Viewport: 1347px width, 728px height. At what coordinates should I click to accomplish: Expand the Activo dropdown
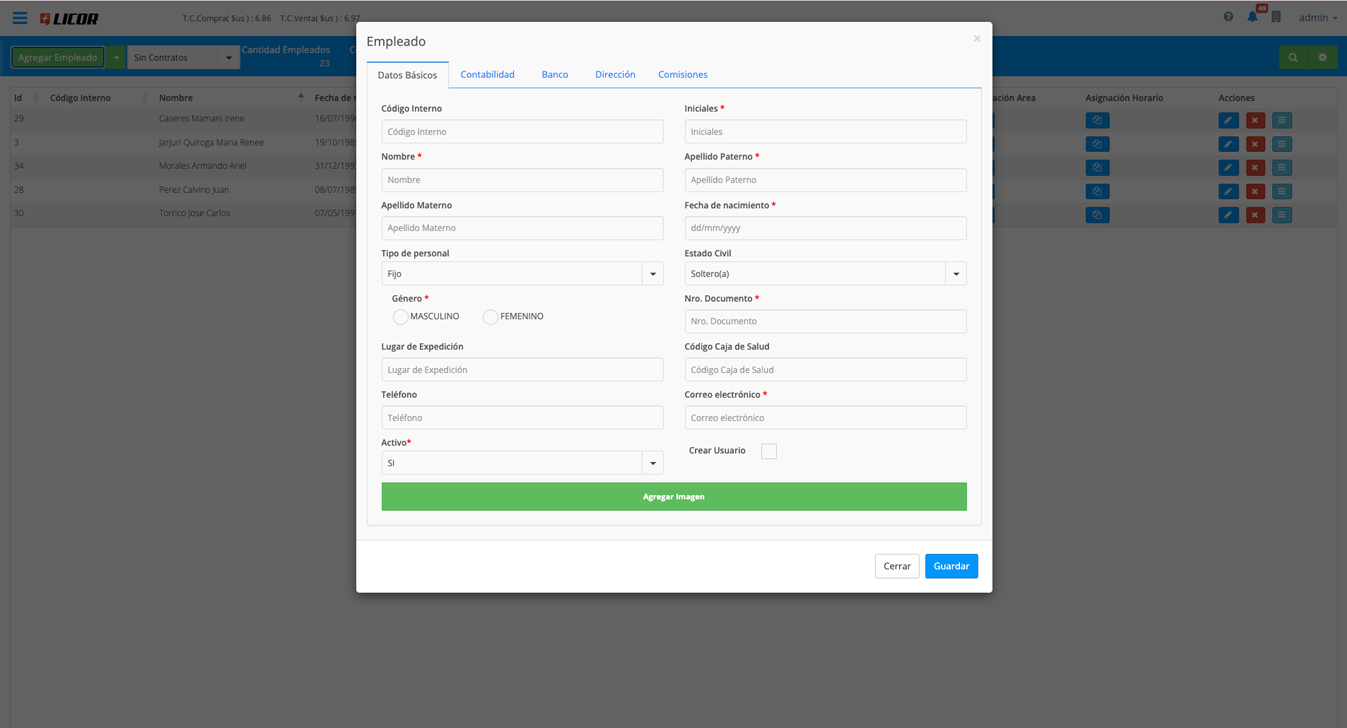click(x=652, y=463)
